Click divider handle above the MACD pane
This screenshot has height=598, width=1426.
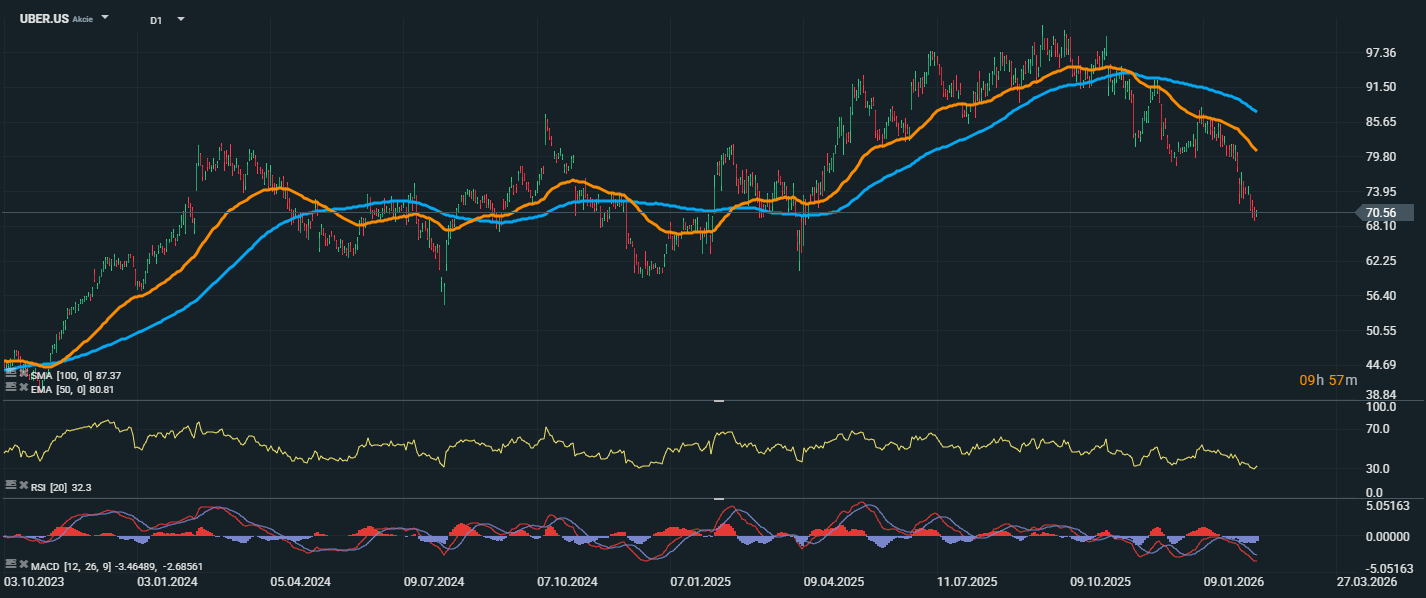[718, 498]
